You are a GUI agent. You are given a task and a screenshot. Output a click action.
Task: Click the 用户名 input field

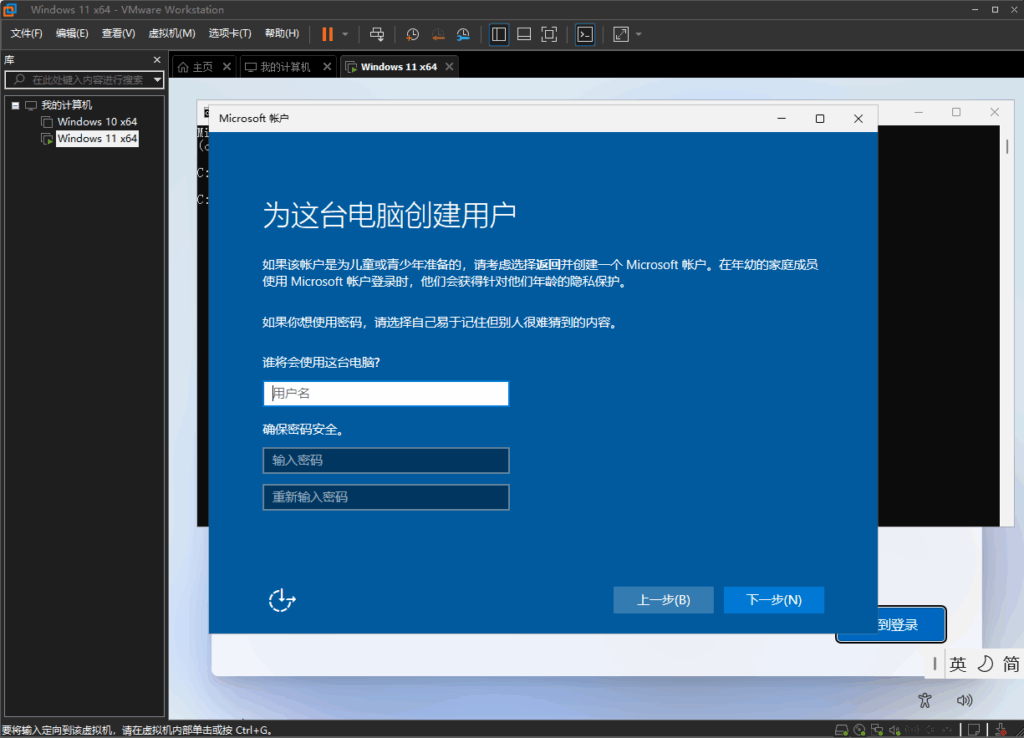tap(385, 393)
